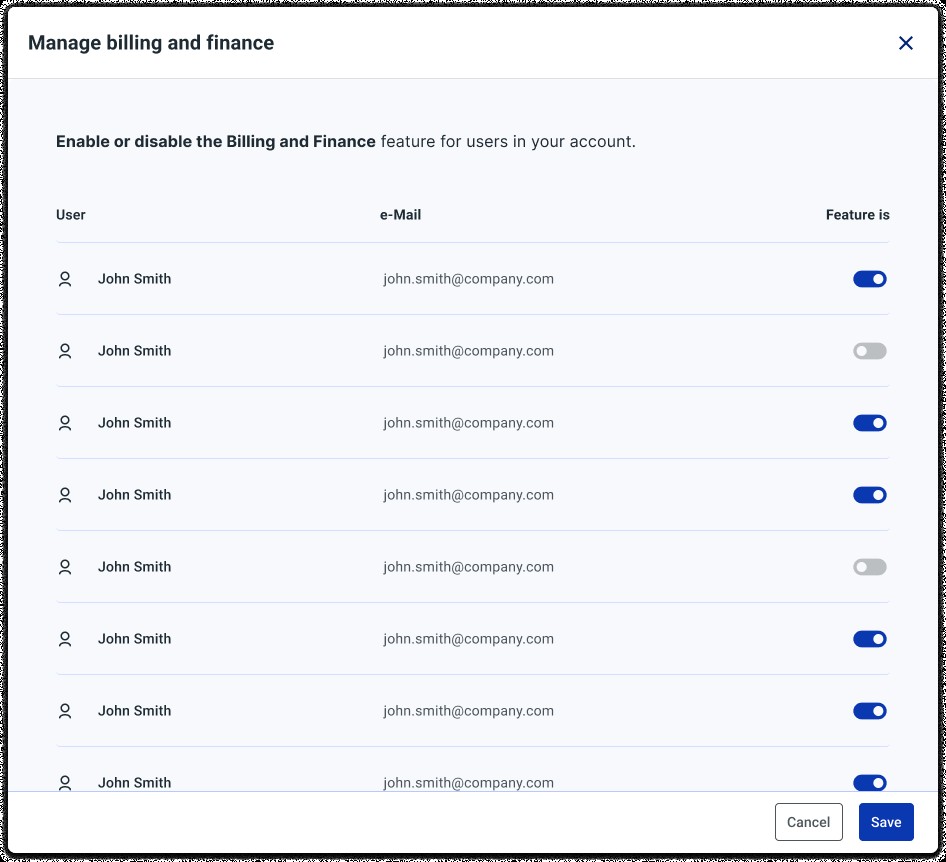Click the e-Mail column header

click(400, 215)
